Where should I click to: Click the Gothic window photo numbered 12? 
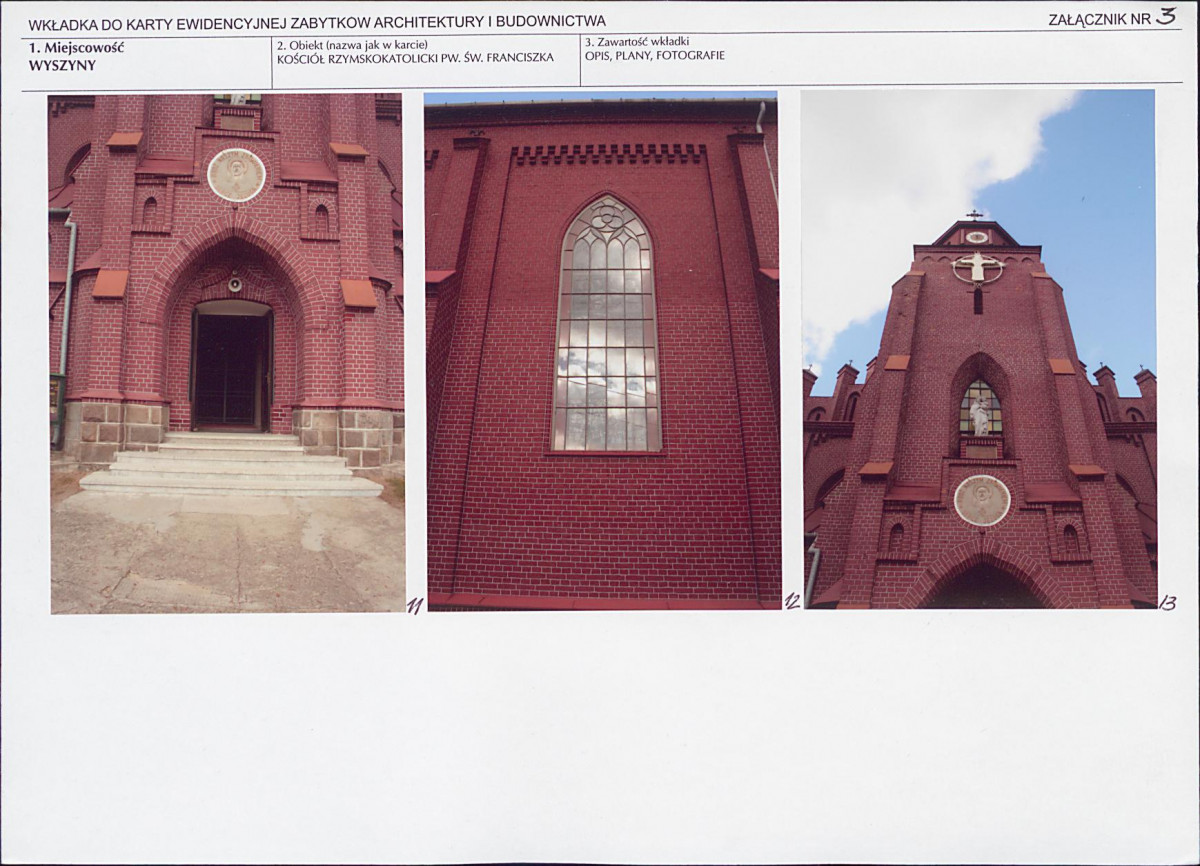click(x=603, y=350)
